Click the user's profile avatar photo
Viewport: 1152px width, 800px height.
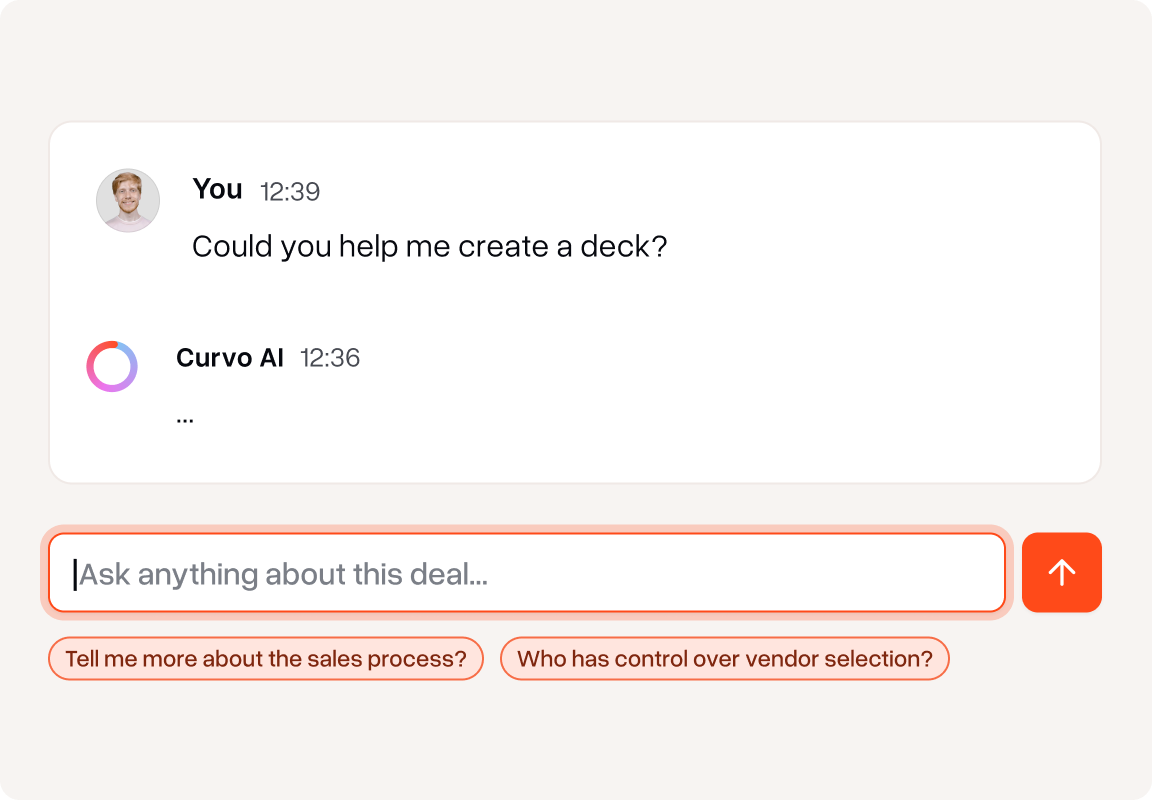[128, 201]
